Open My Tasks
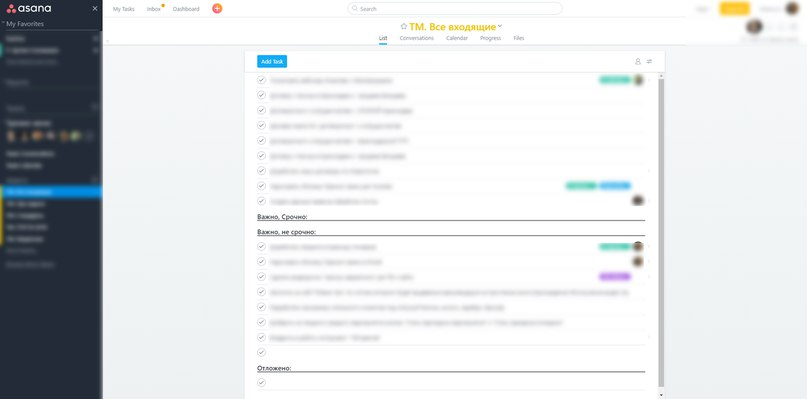 pyautogui.click(x=124, y=9)
